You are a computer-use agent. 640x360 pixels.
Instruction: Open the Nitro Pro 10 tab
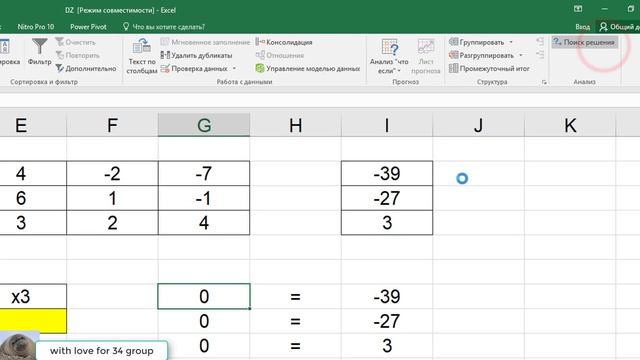coord(36,27)
